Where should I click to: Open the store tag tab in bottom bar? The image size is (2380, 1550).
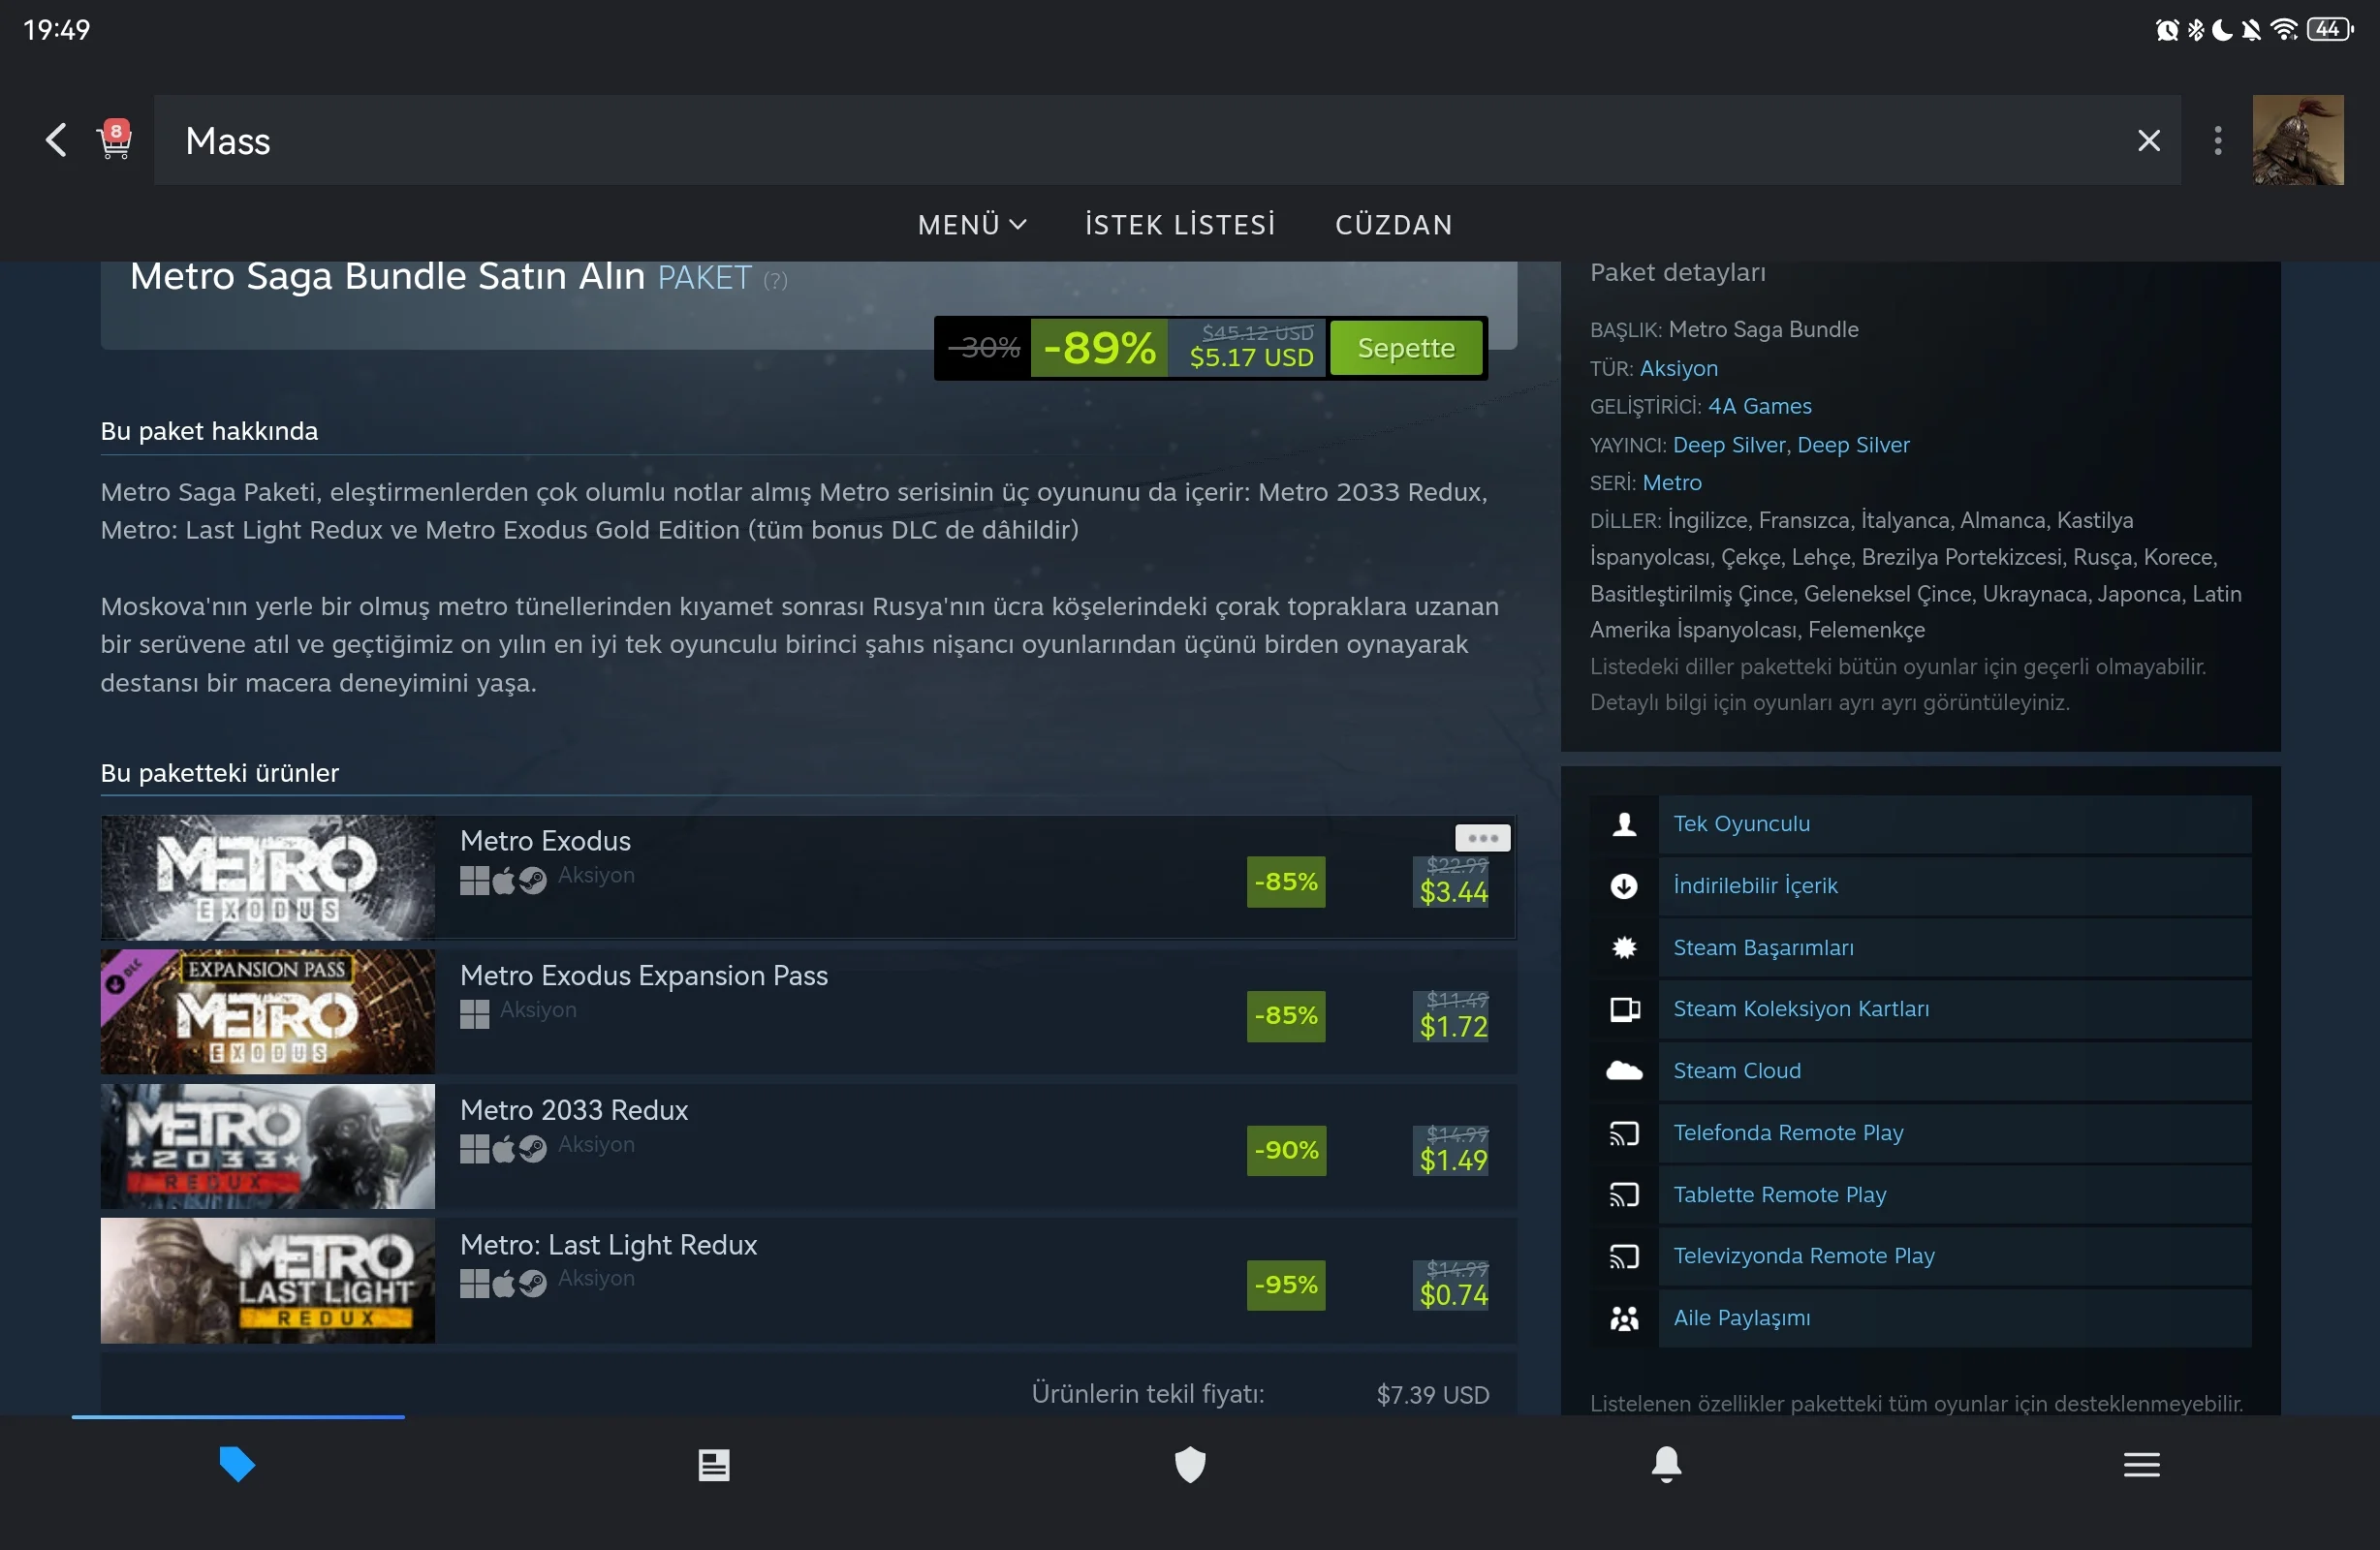pos(237,1465)
